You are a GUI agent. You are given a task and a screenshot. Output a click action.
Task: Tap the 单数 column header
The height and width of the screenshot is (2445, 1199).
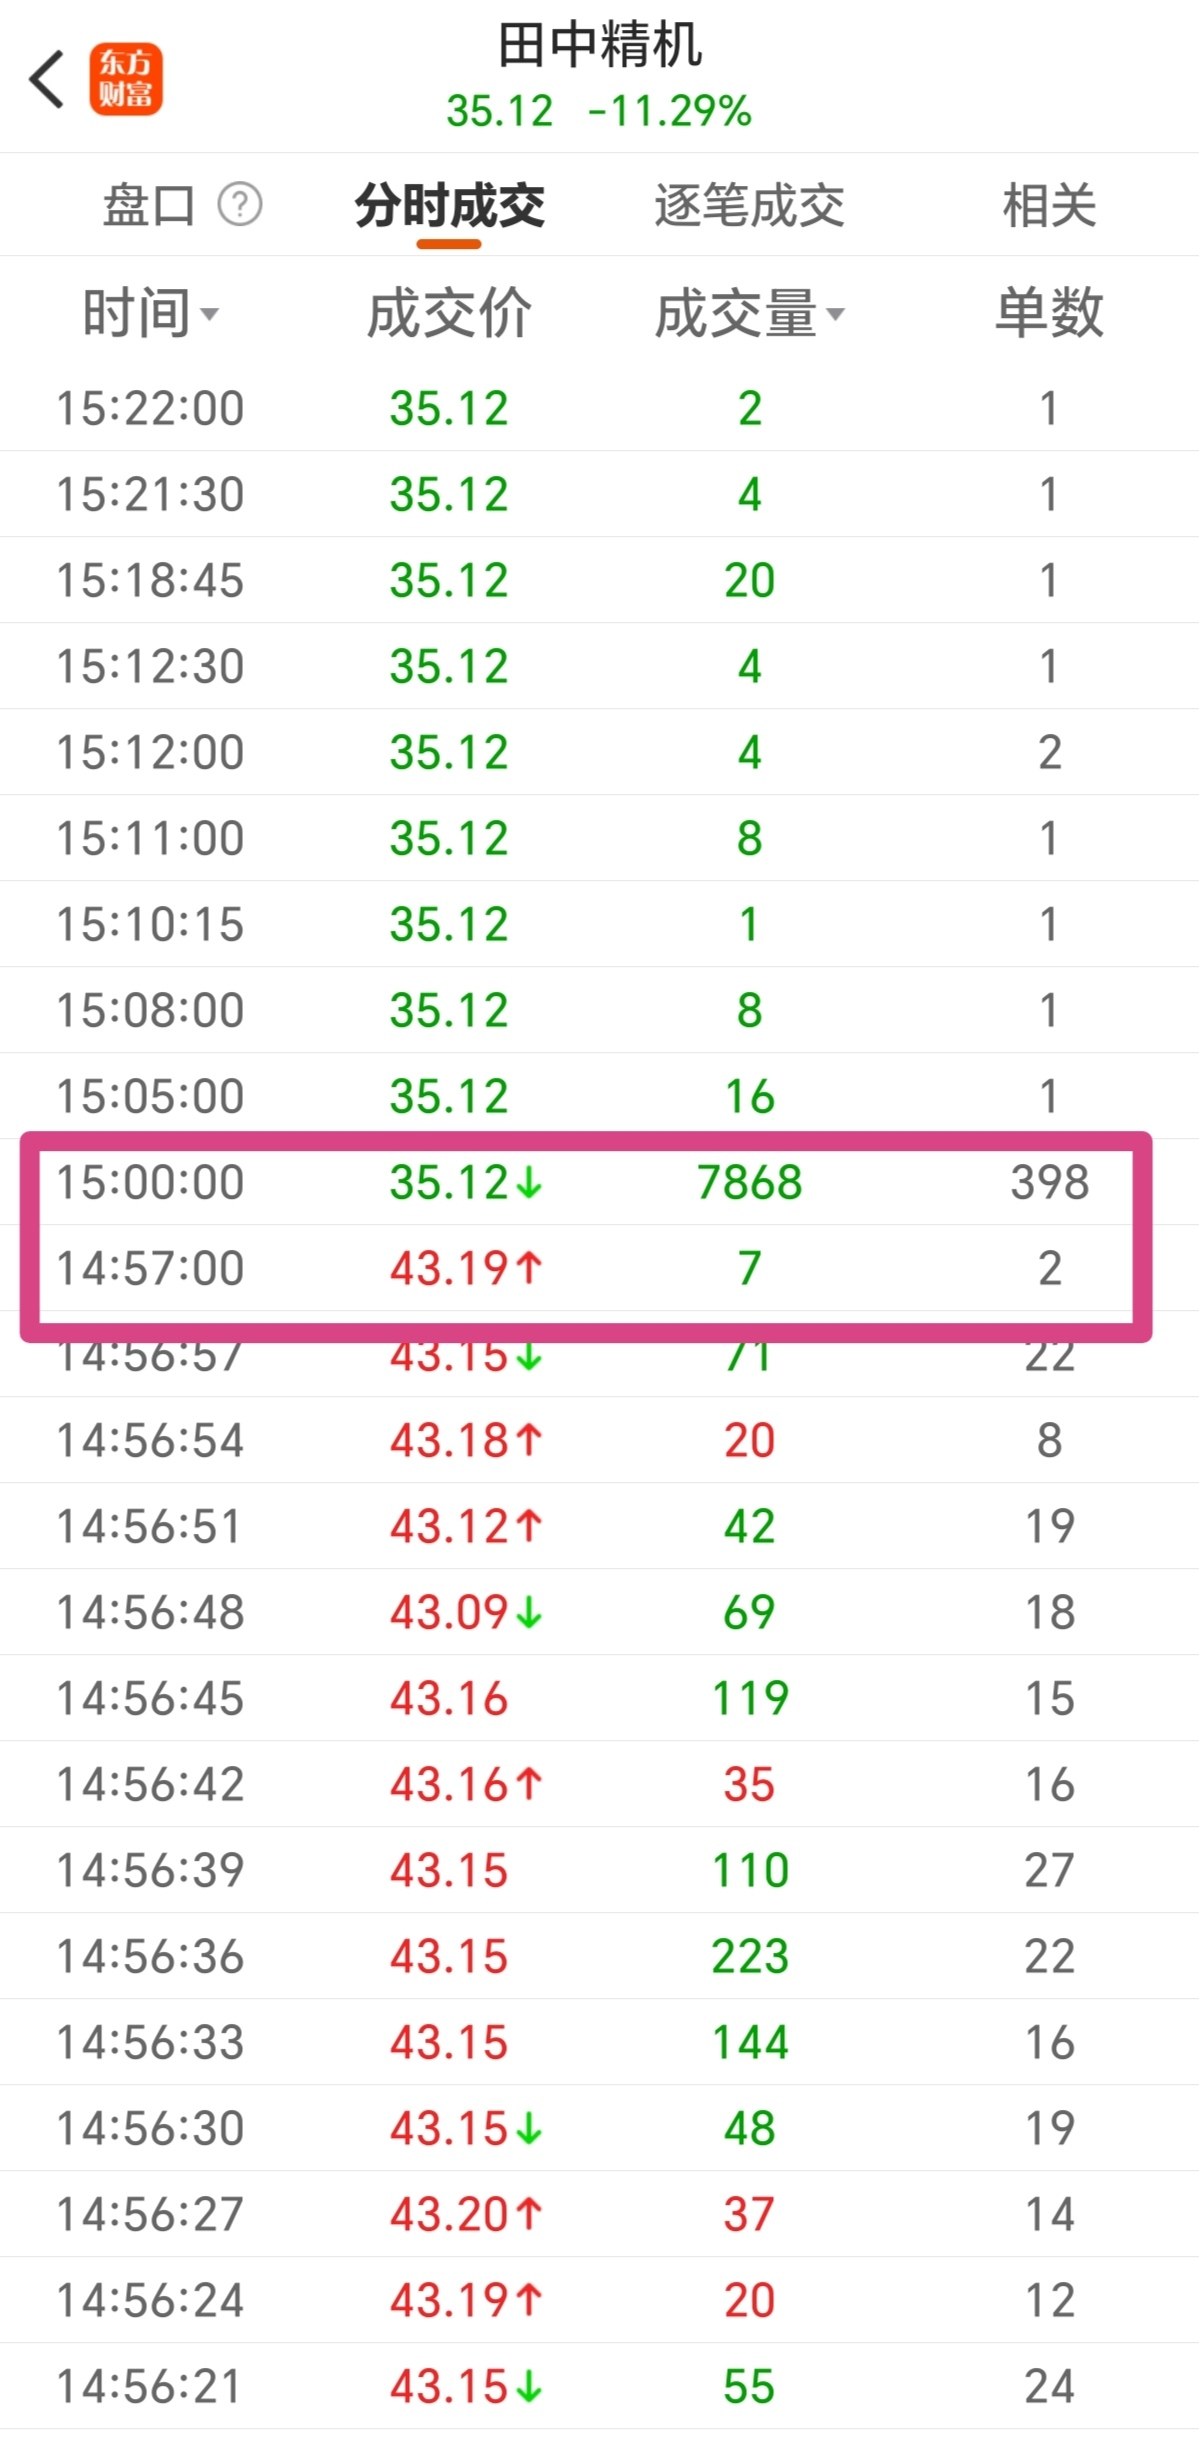[x=1049, y=313]
